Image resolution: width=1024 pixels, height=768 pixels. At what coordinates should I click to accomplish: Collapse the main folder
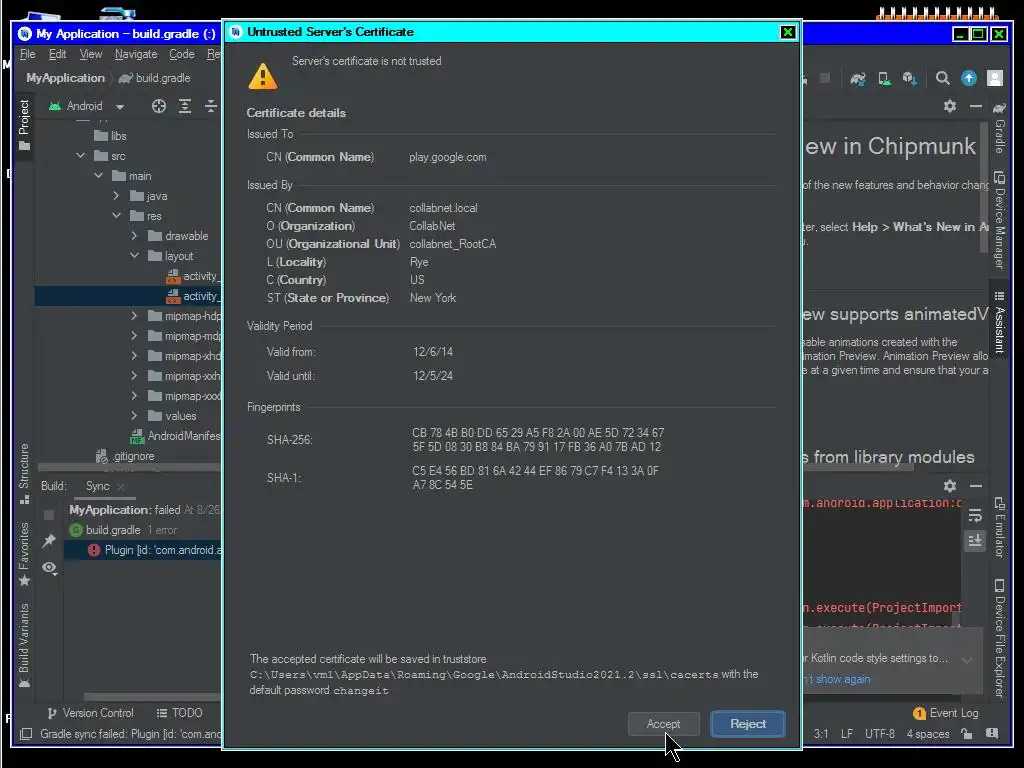tap(99, 176)
